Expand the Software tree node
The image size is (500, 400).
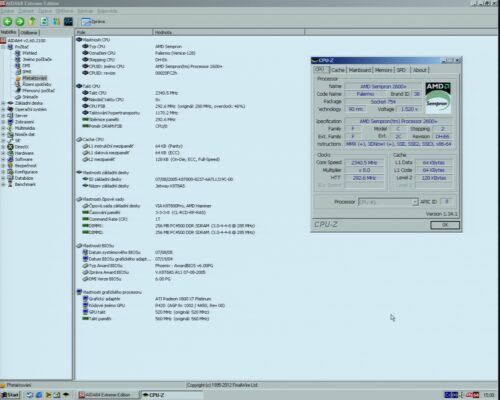pos(3,159)
